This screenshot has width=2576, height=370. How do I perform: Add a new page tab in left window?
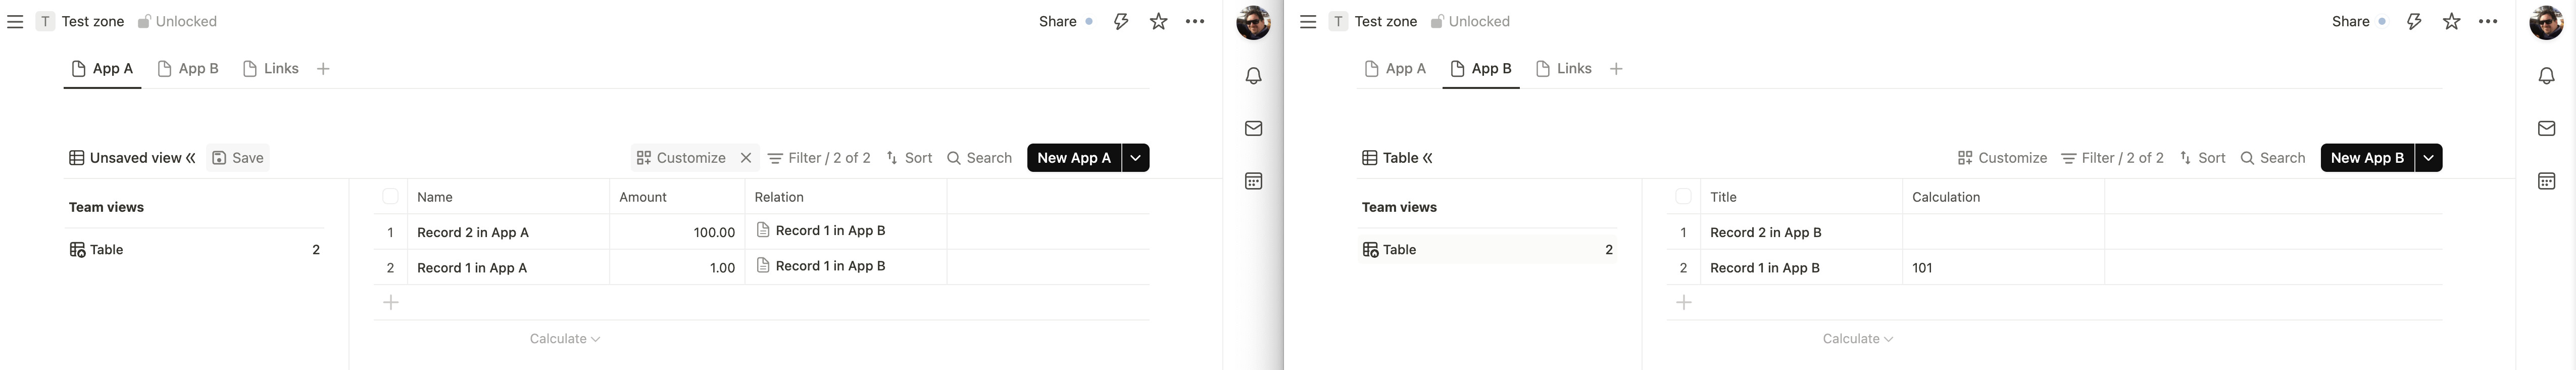pyautogui.click(x=323, y=69)
